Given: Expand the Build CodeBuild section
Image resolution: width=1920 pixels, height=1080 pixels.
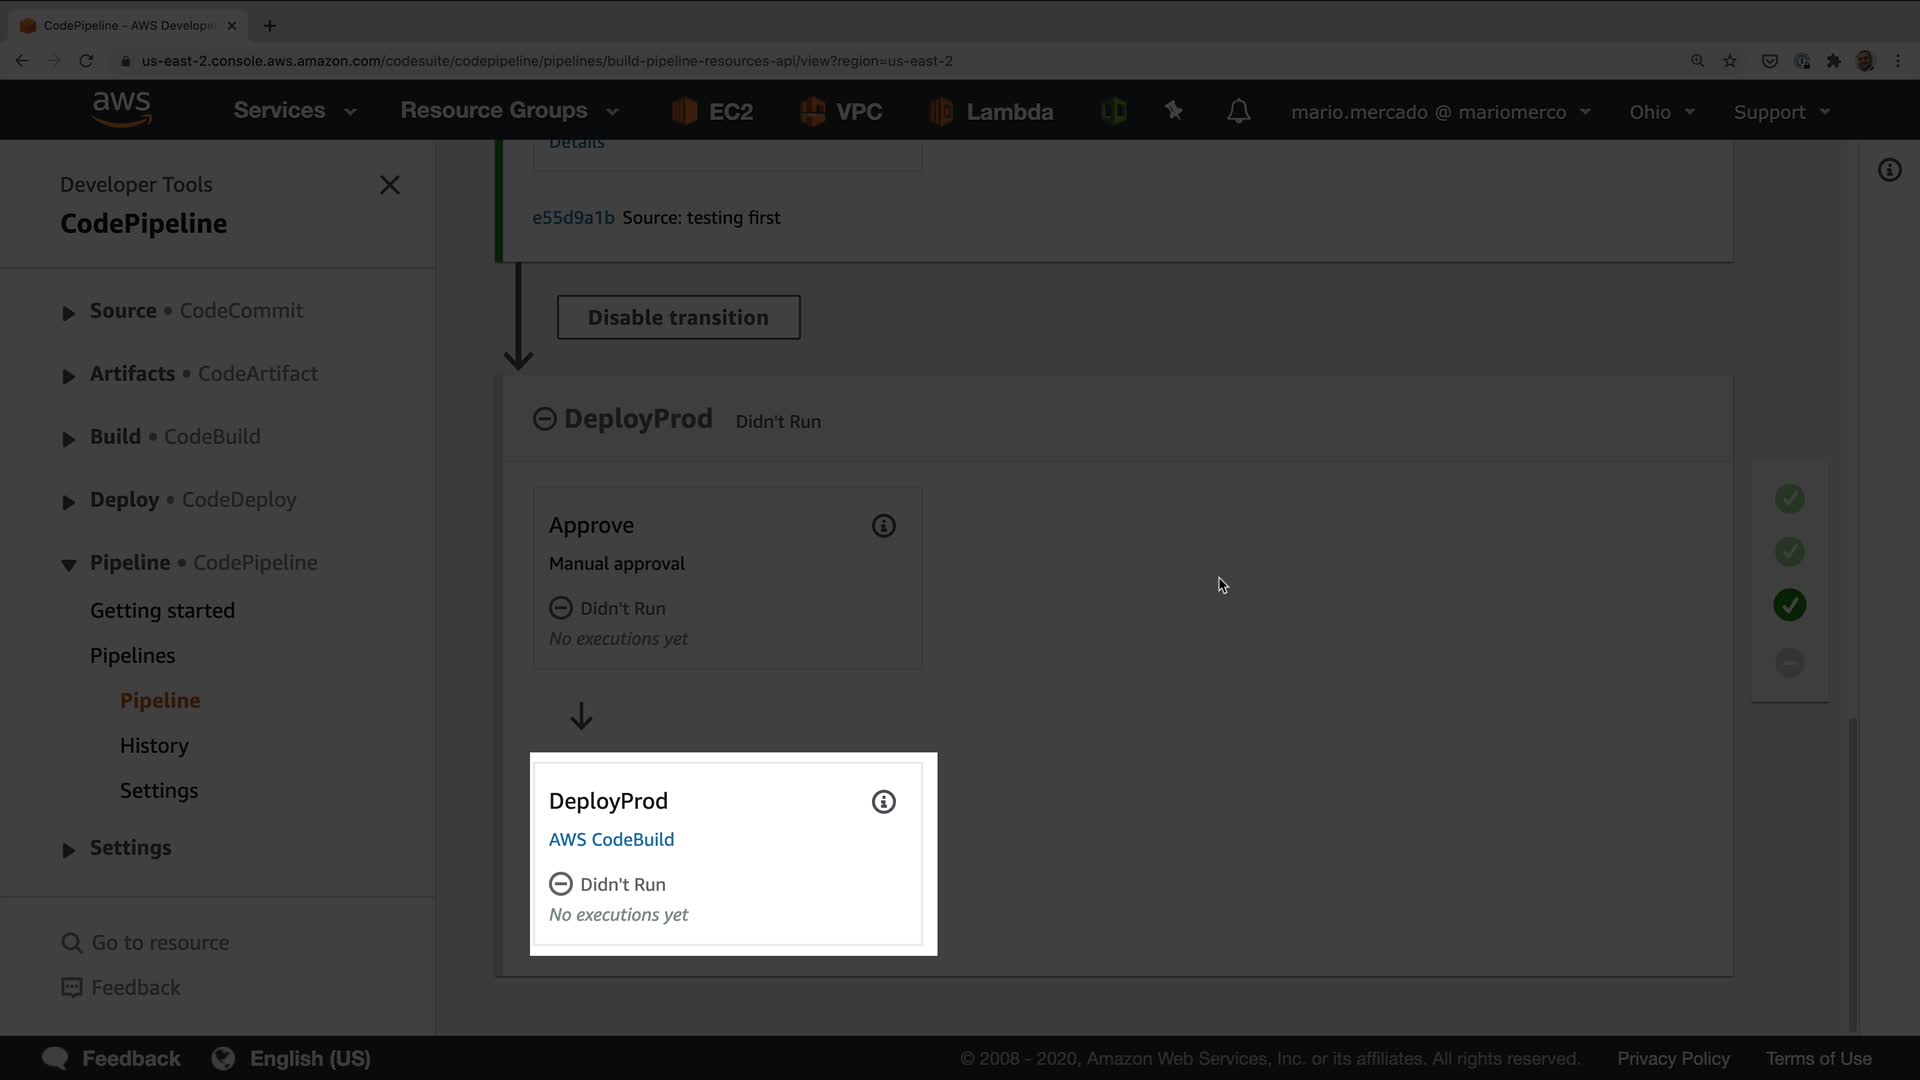Looking at the screenshot, I should coord(68,439).
